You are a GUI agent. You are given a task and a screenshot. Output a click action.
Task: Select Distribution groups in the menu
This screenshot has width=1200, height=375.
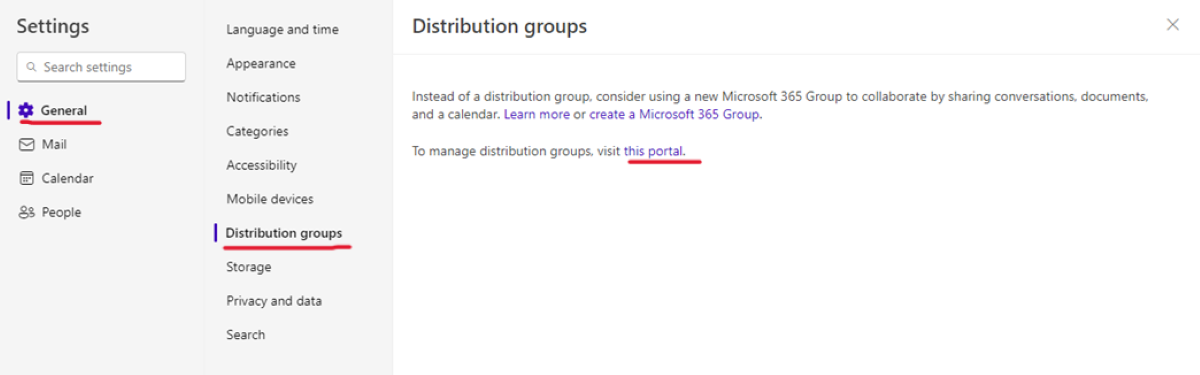pos(284,233)
